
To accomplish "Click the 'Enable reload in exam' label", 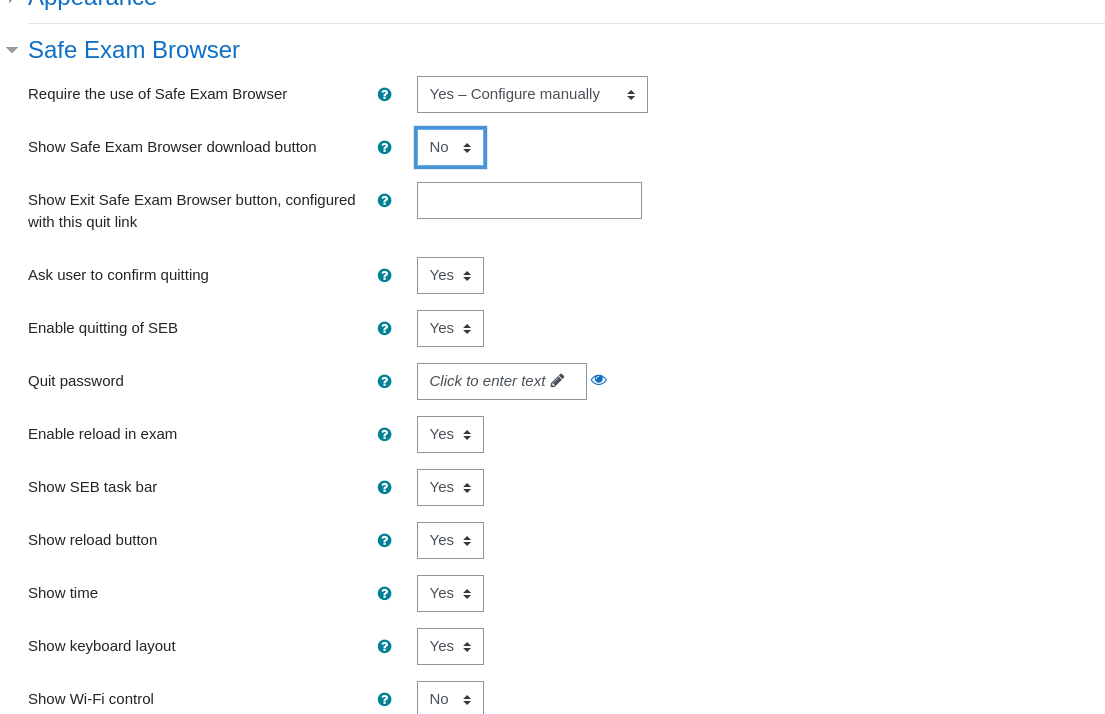I will (103, 434).
